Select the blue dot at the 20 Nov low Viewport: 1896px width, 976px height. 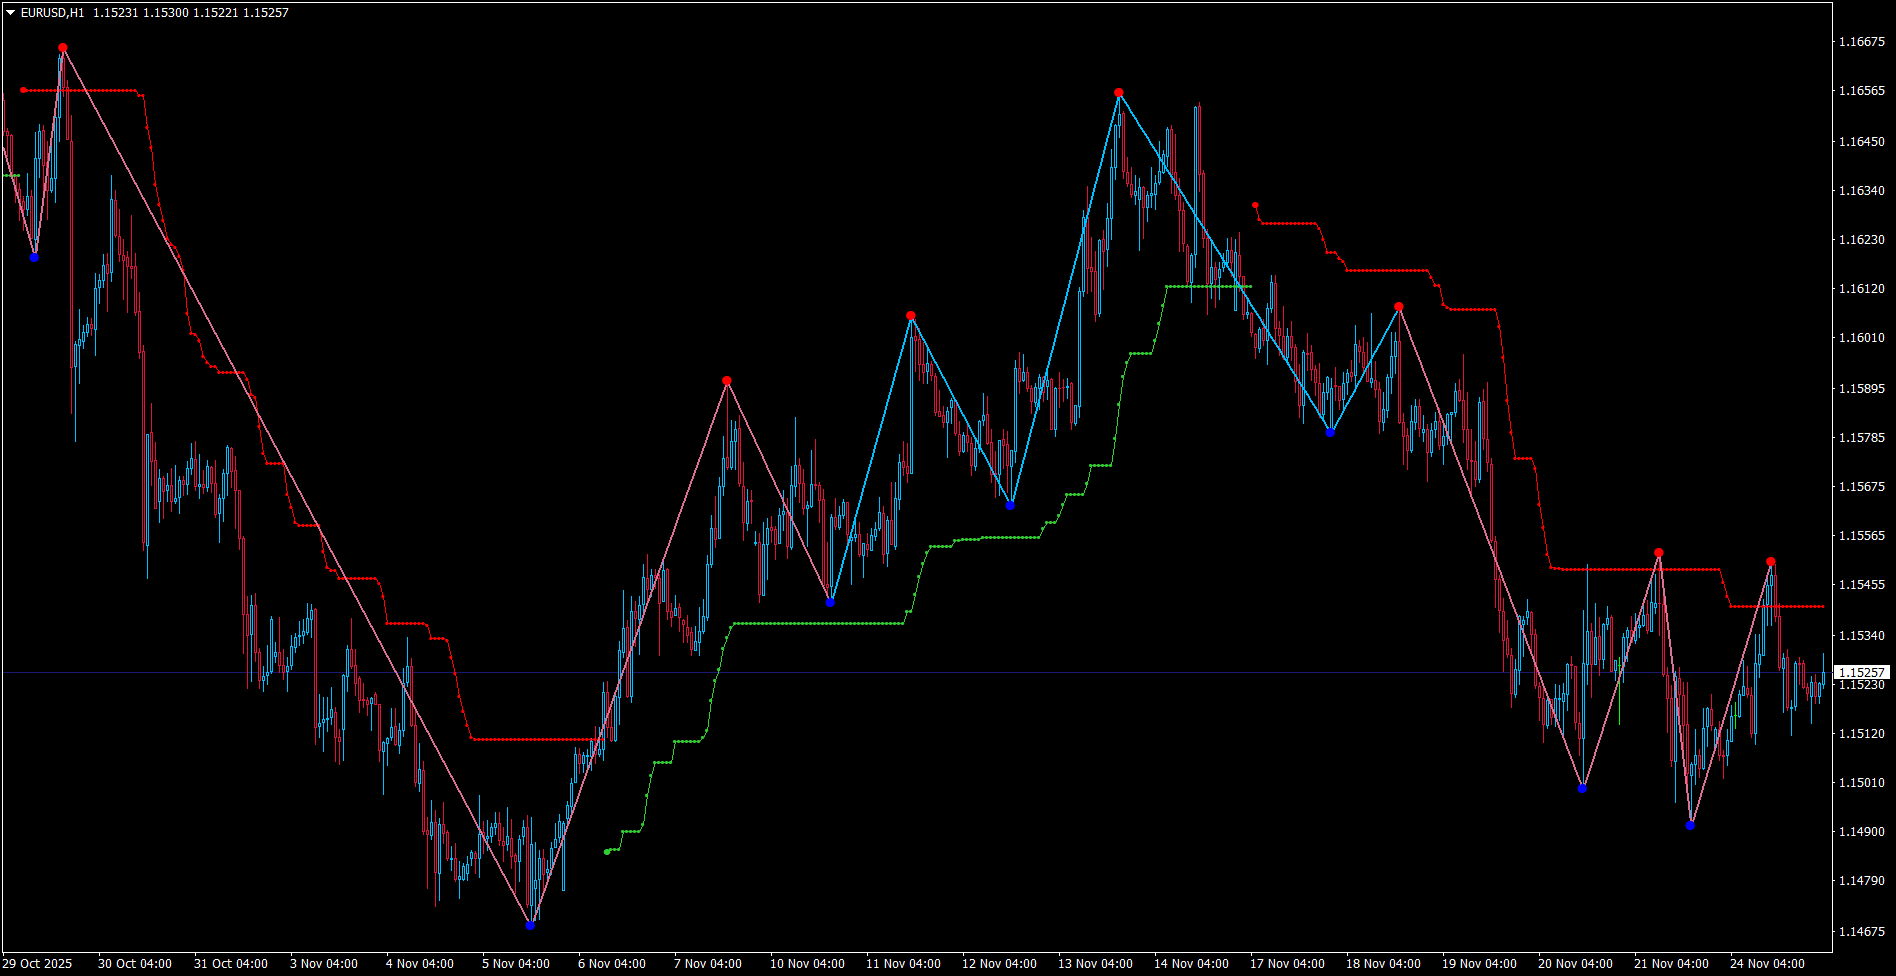(1582, 788)
